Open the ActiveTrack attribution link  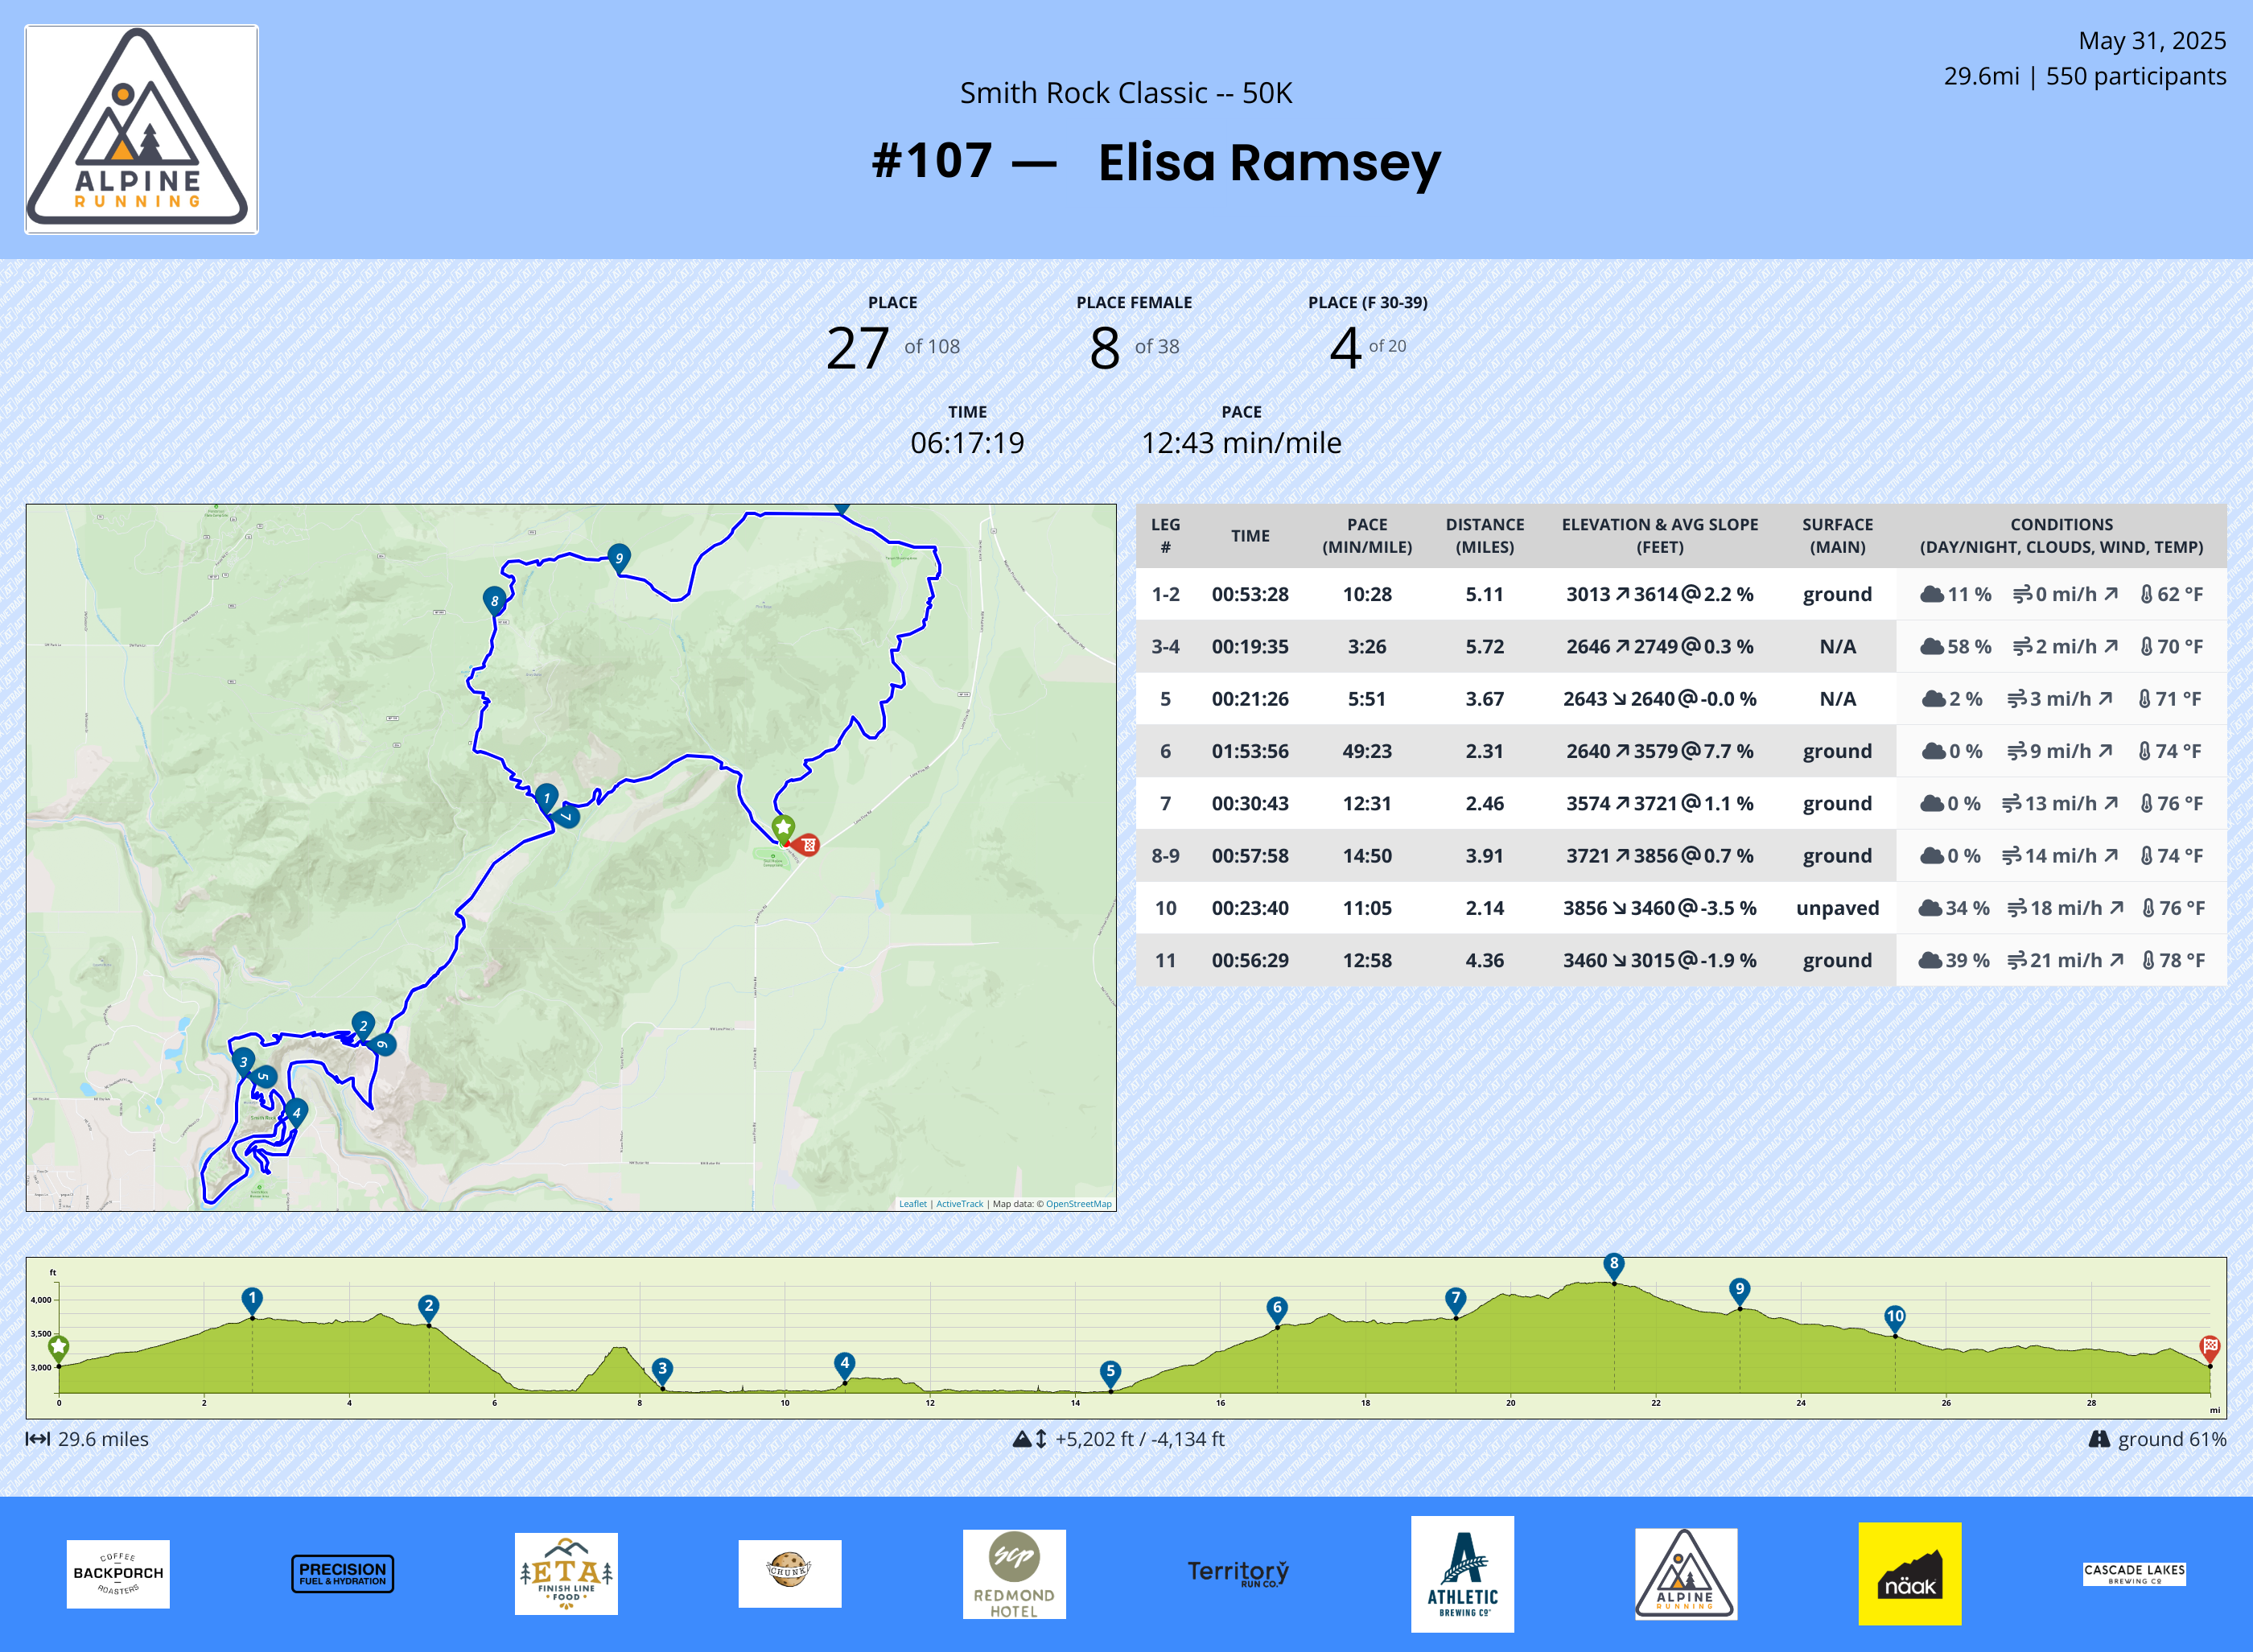click(959, 1204)
